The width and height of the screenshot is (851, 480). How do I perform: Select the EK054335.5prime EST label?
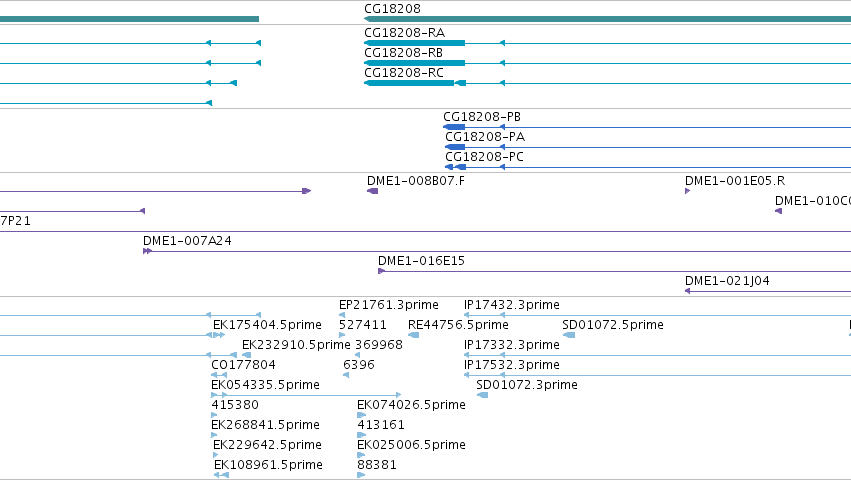[x=265, y=385]
